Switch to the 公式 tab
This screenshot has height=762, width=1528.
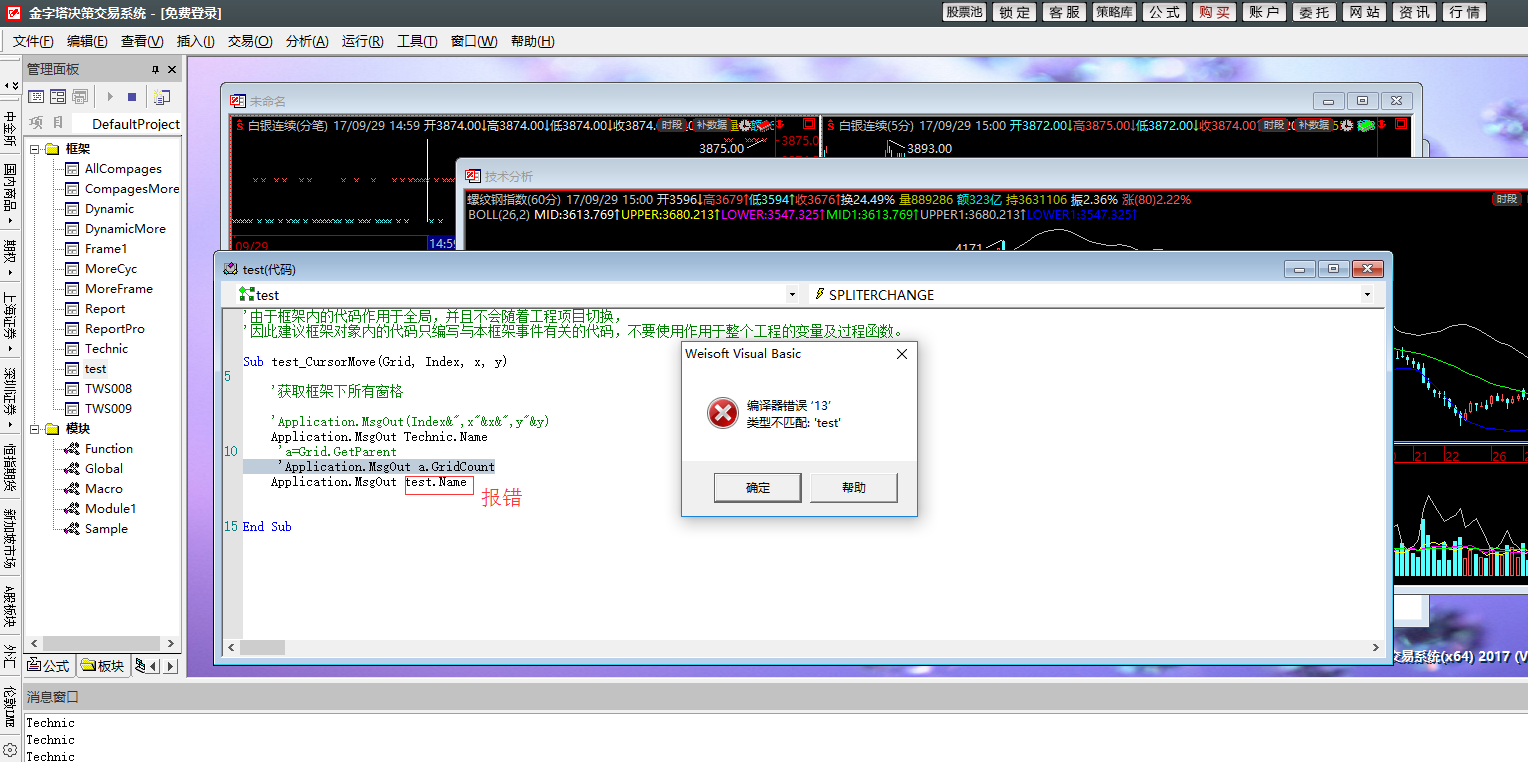tap(49, 665)
